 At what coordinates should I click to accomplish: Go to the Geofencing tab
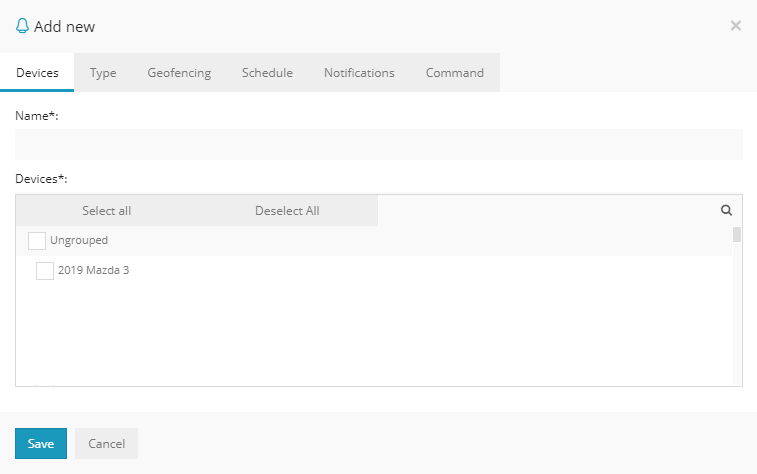(x=179, y=73)
